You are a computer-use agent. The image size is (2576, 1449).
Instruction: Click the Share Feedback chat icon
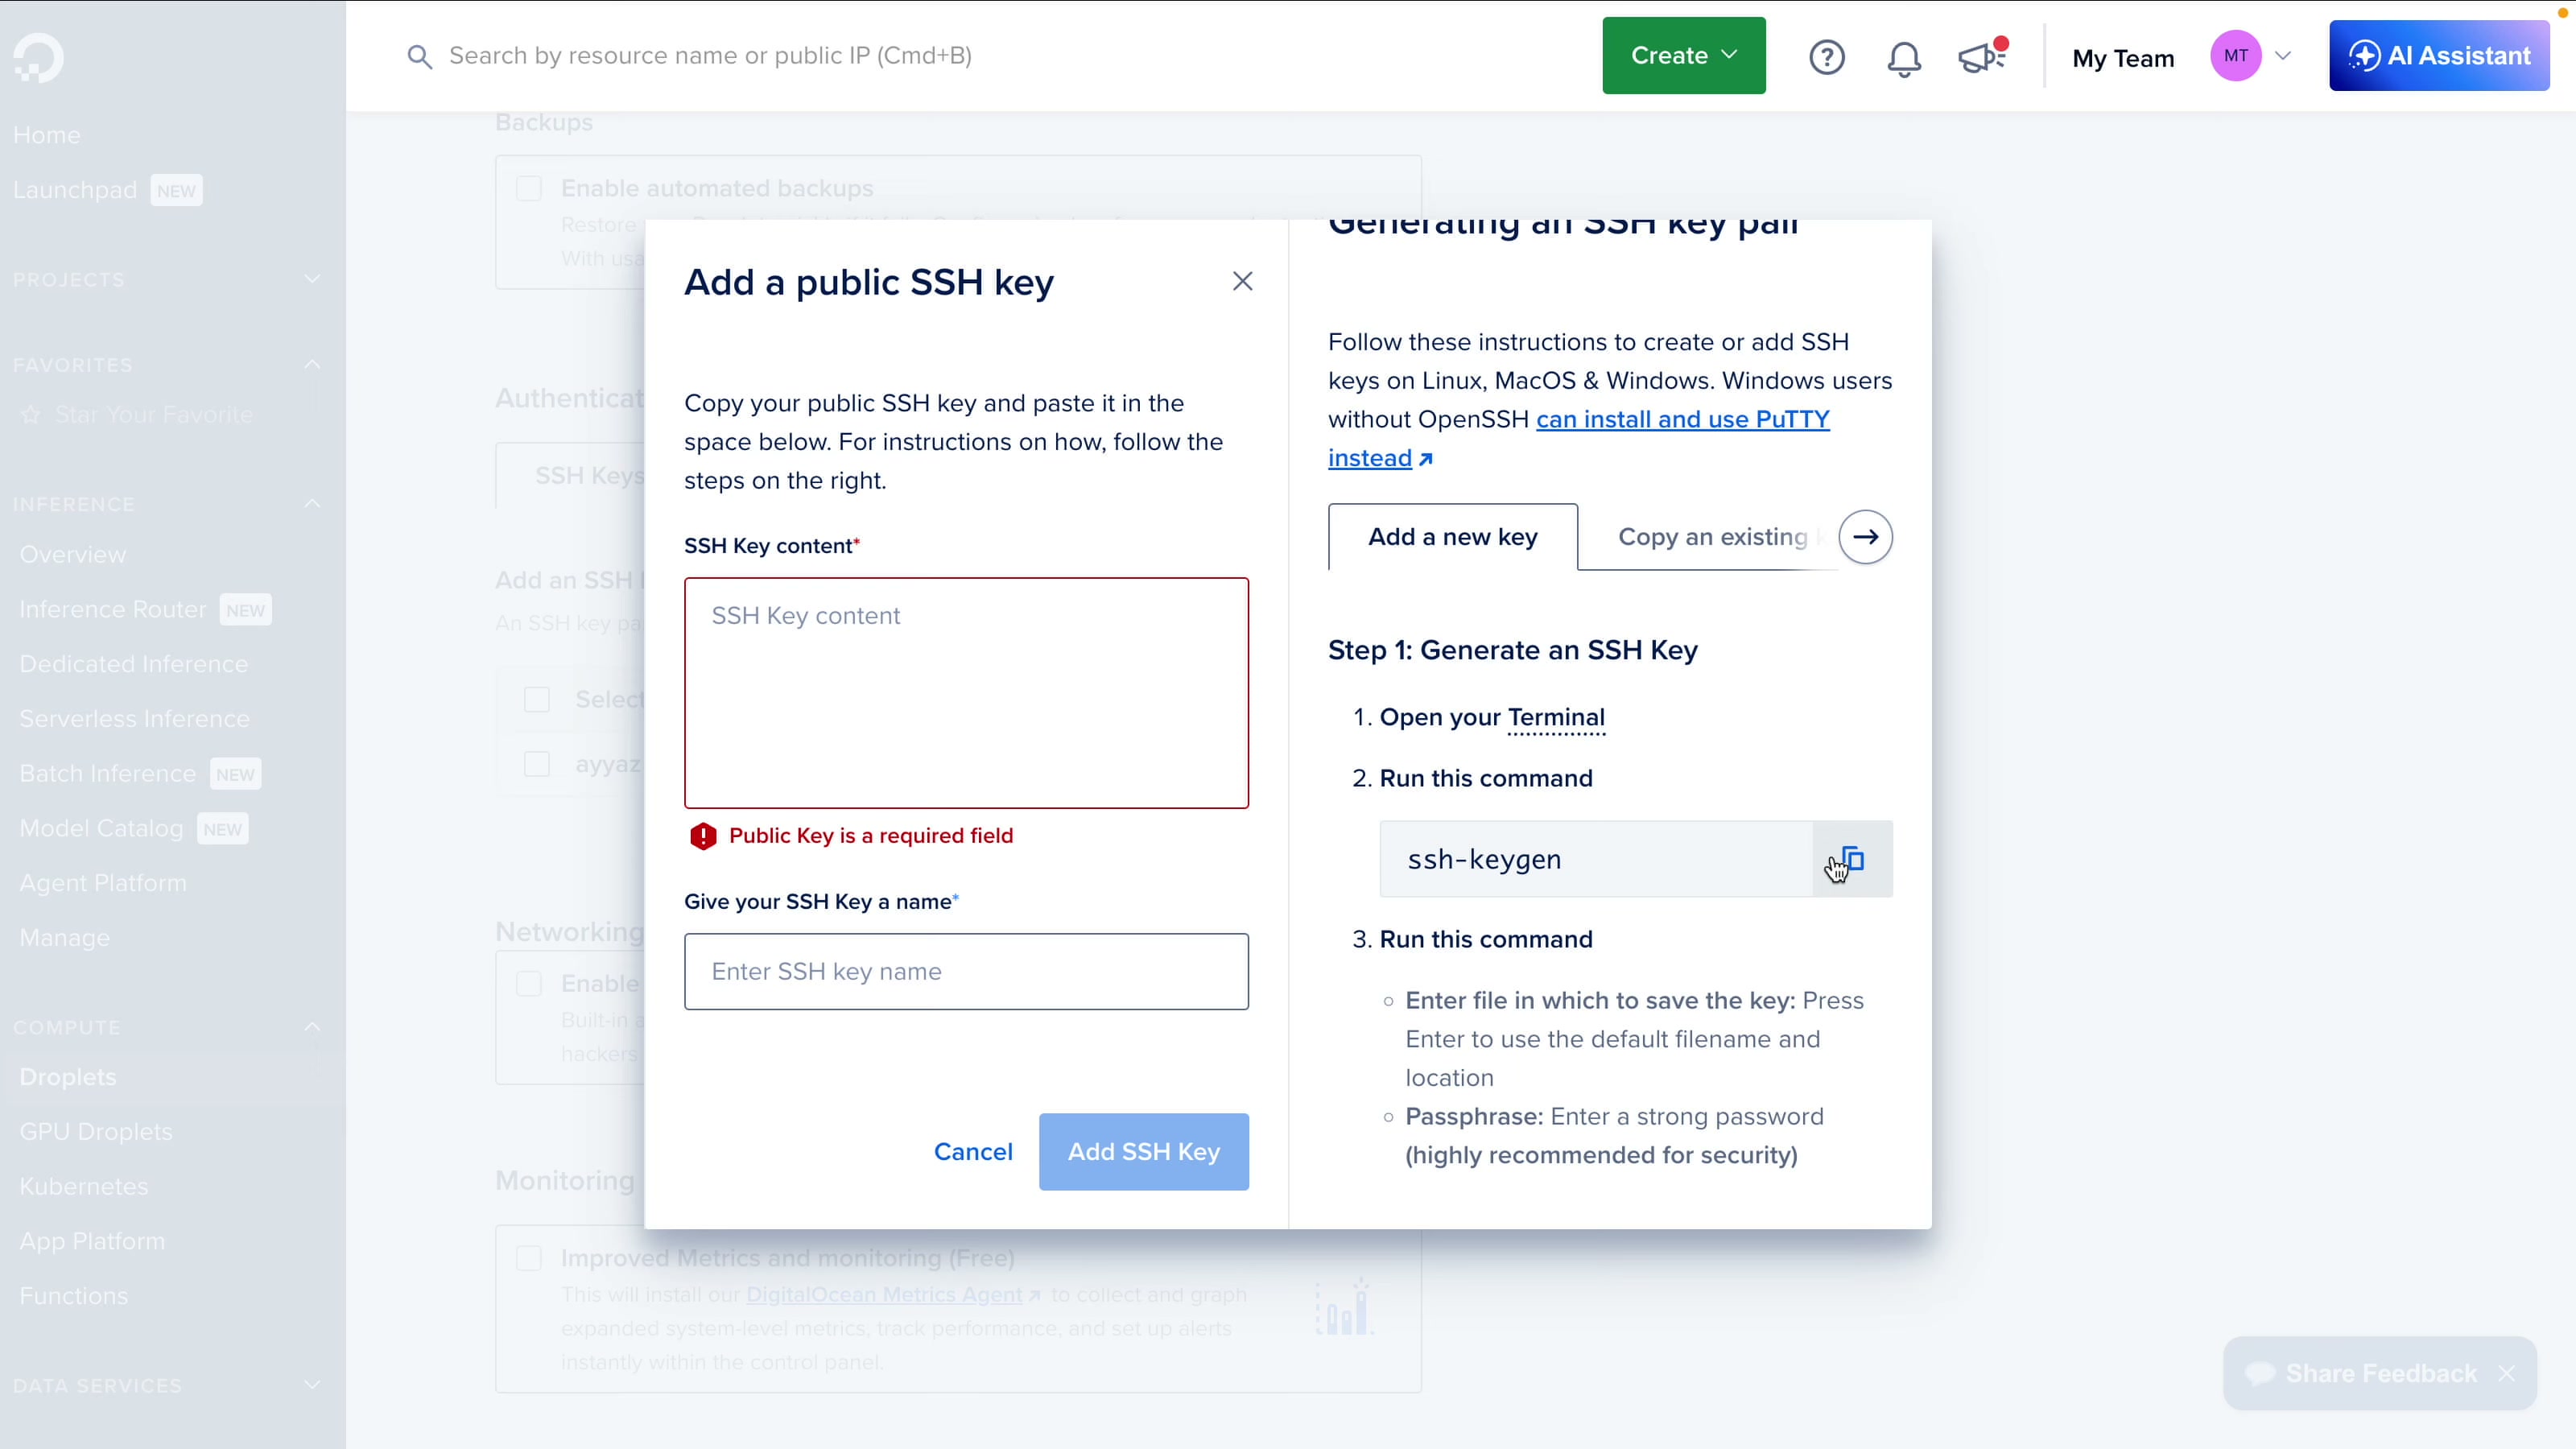tap(2259, 1373)
